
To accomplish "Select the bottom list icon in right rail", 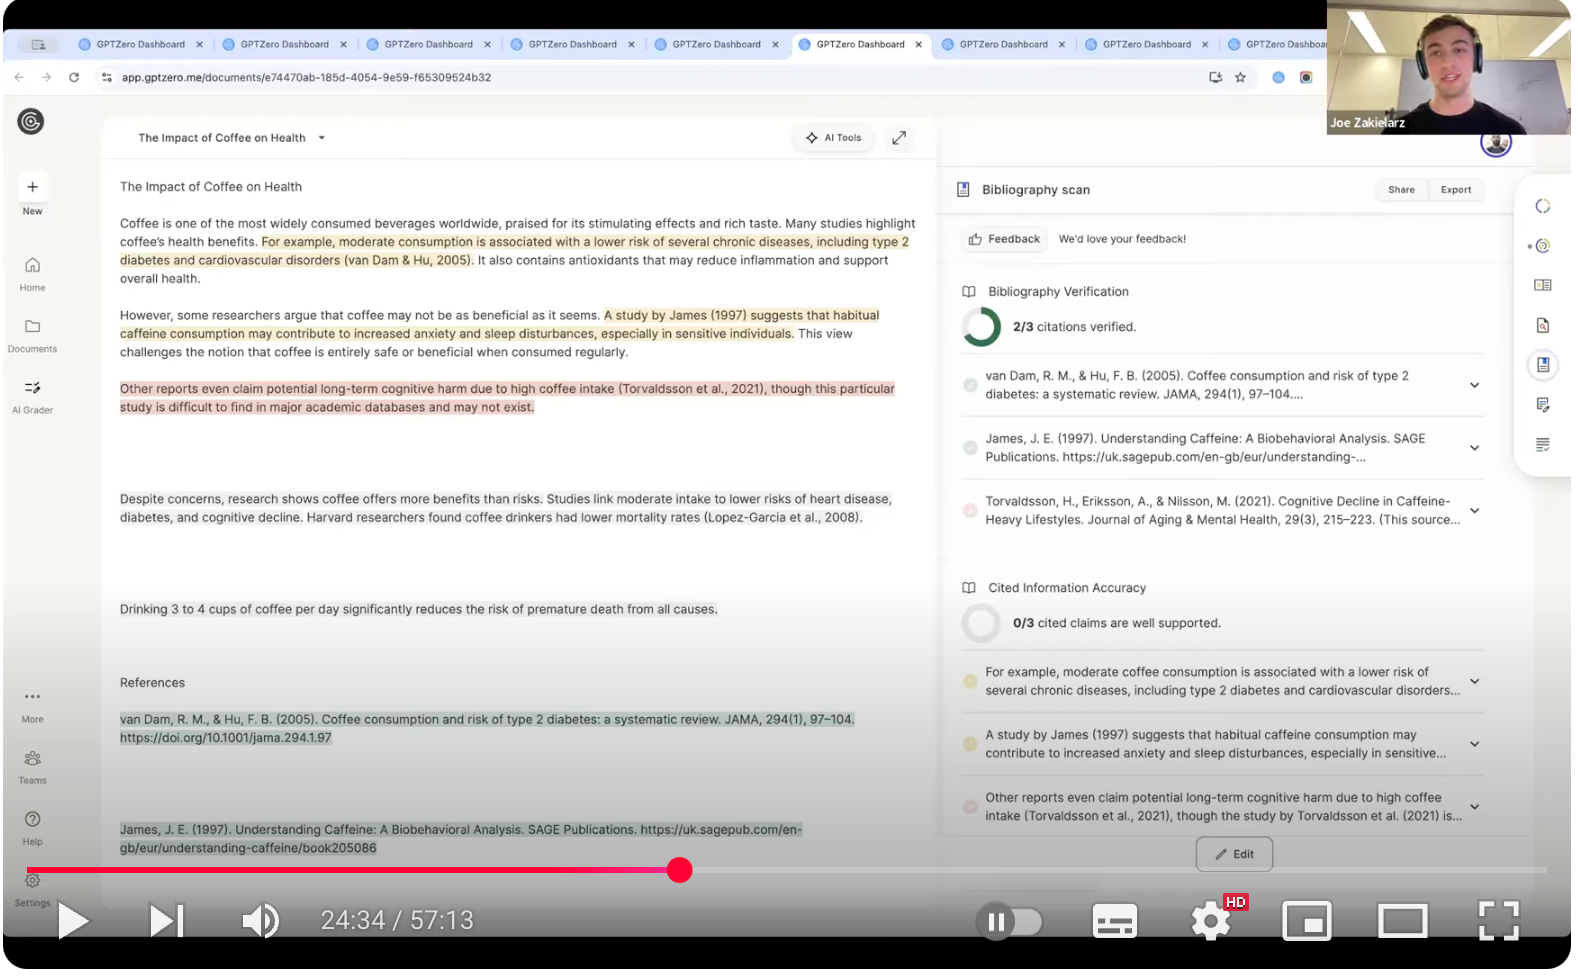I will click(1543, 445).
